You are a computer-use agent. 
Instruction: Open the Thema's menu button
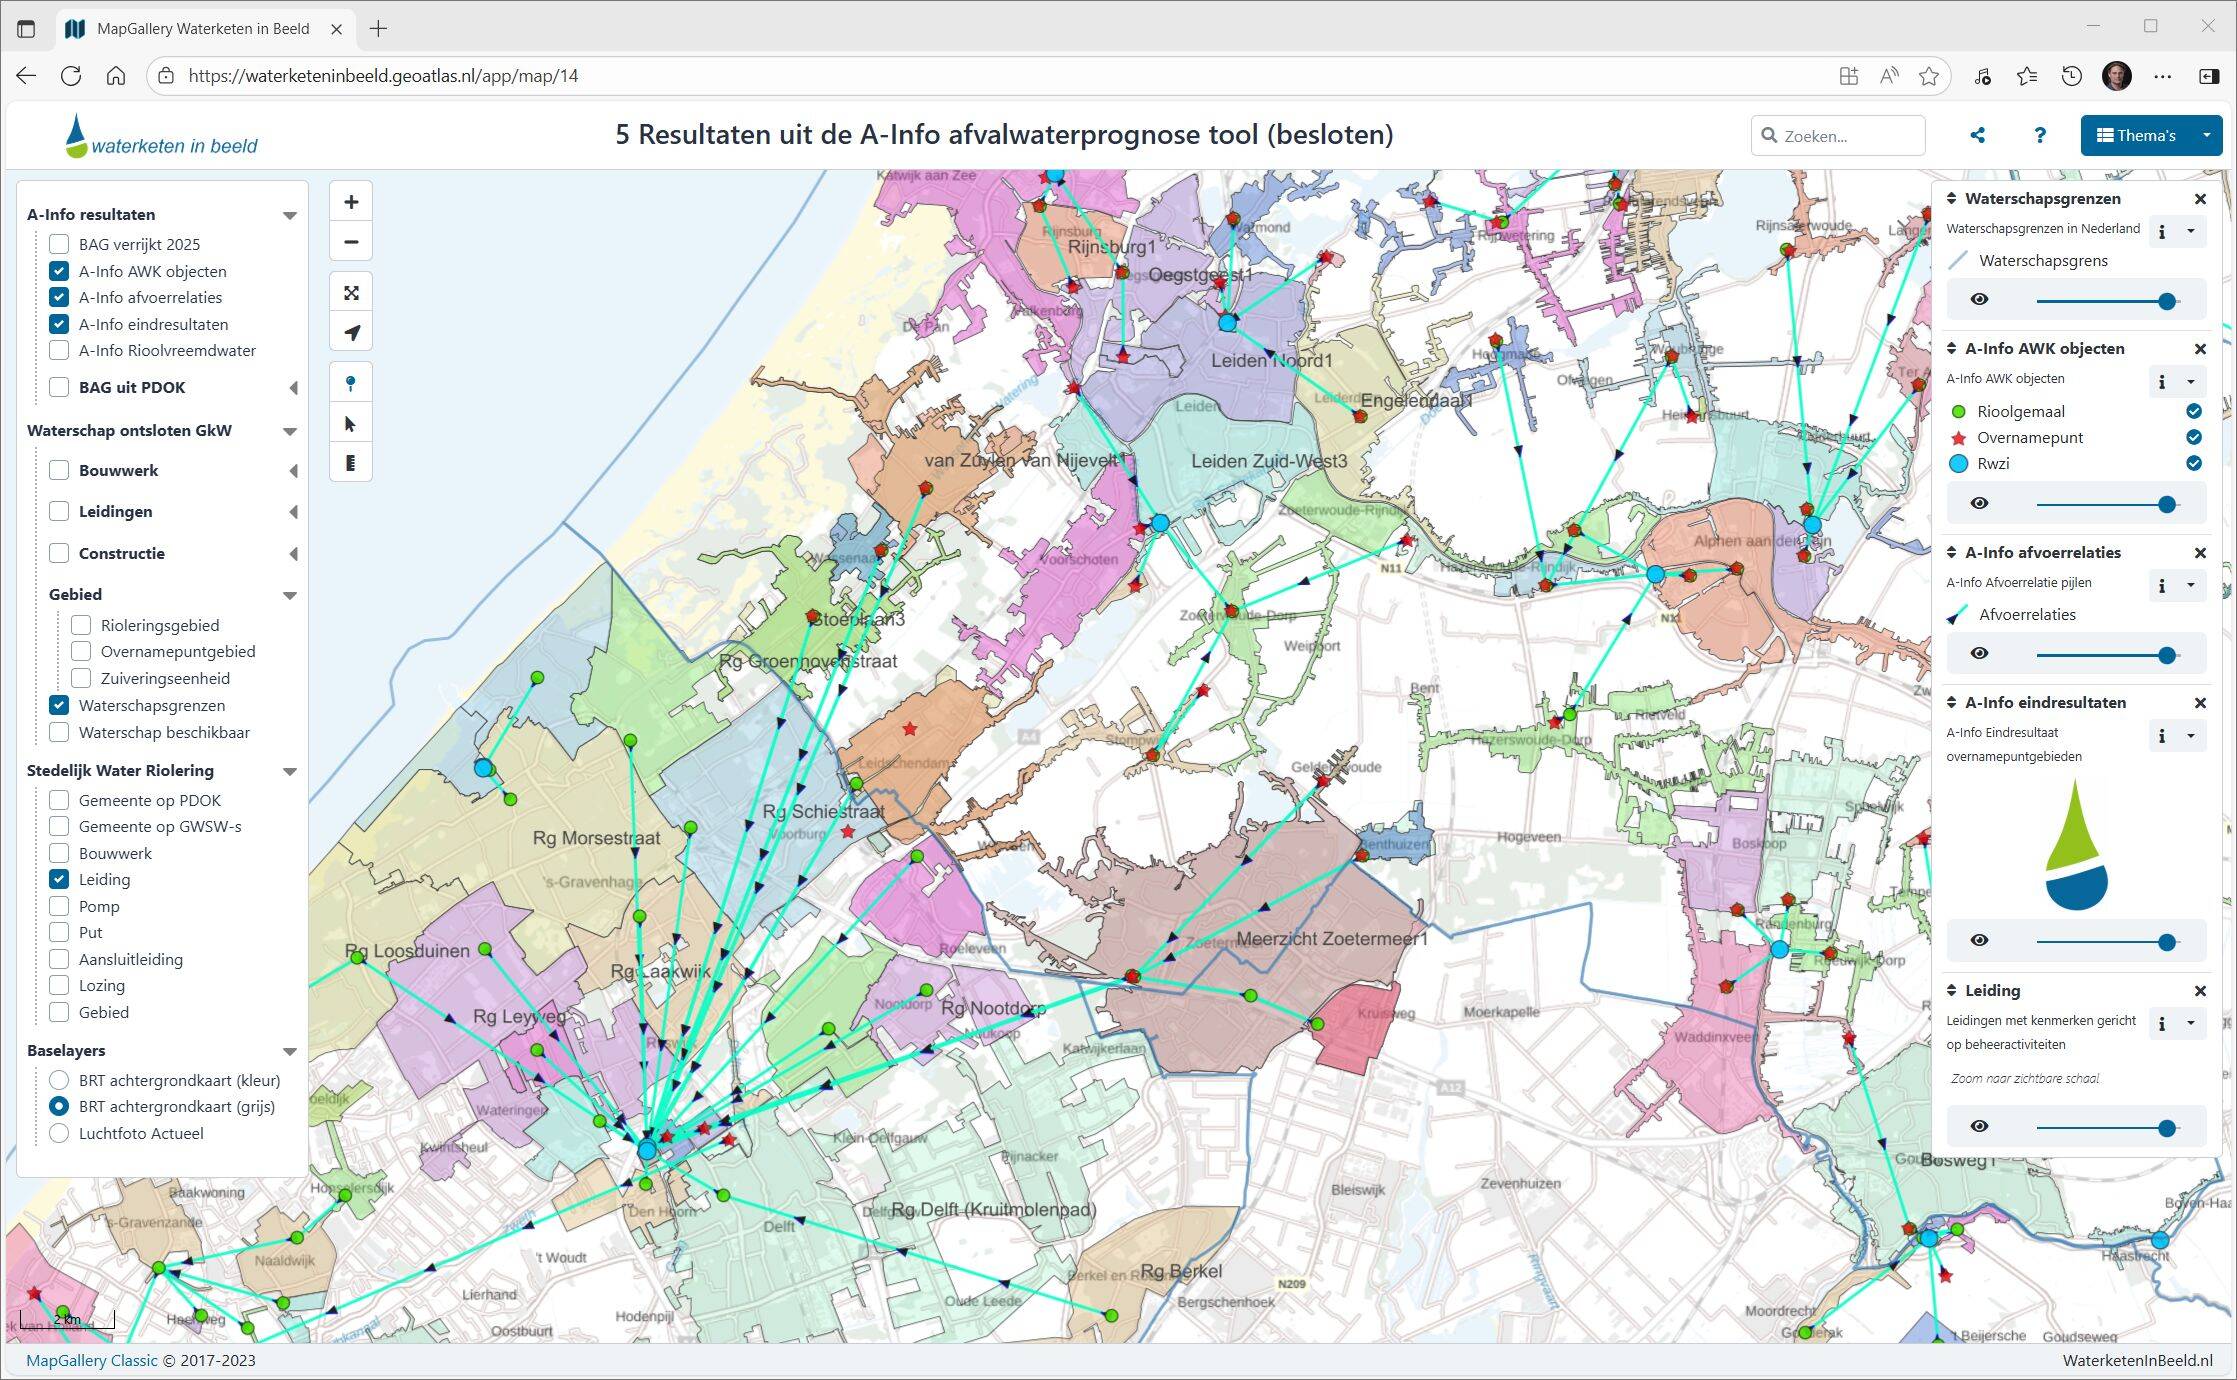tap(2136, 135)
